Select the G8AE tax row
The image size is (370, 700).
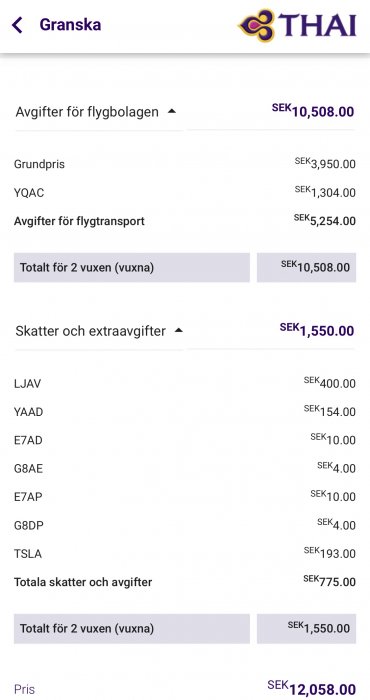tap(185, 468)
